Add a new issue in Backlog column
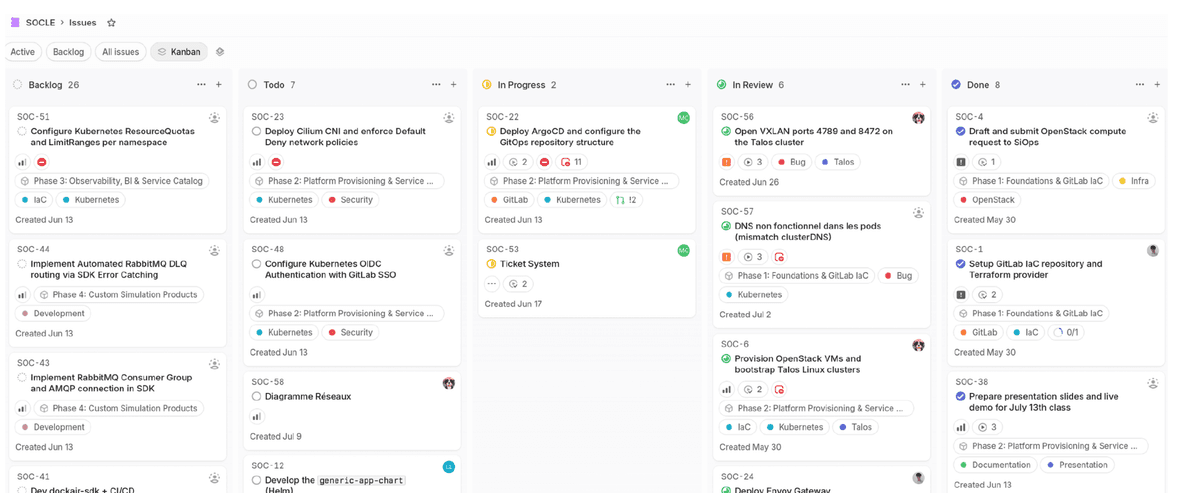The width and height of the screenshot is (1200, 493). coord(219,85)
